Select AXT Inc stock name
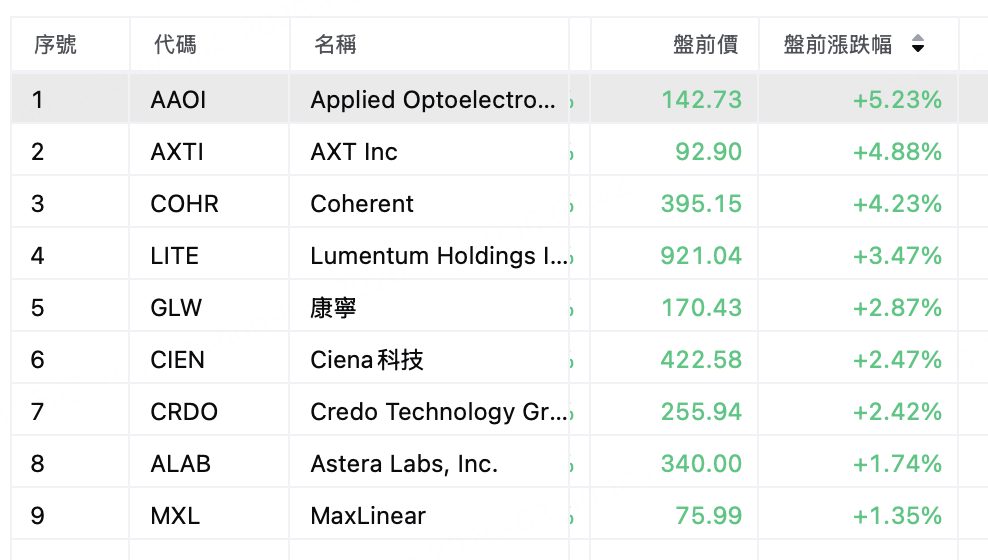Image resolution: width=988 pixels, height=560 pixels. point(353,152)
